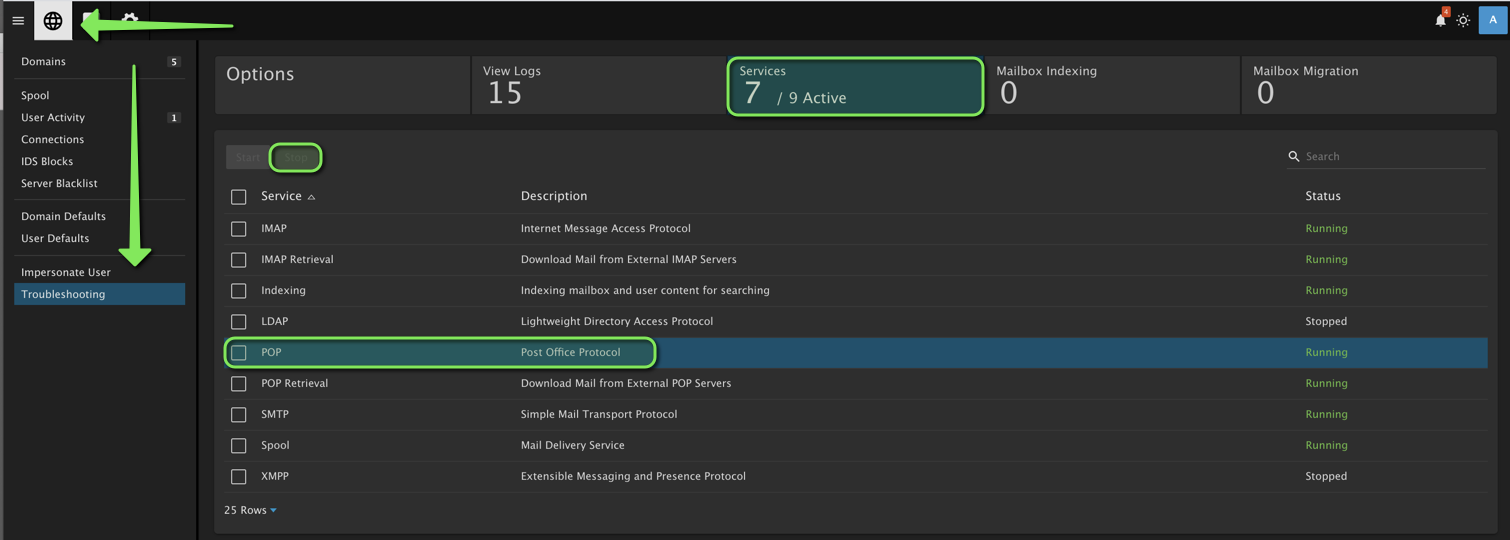1510x540 pixels.
Task: Click the sort arrow beside Service header
Action: tap(312, 197)
